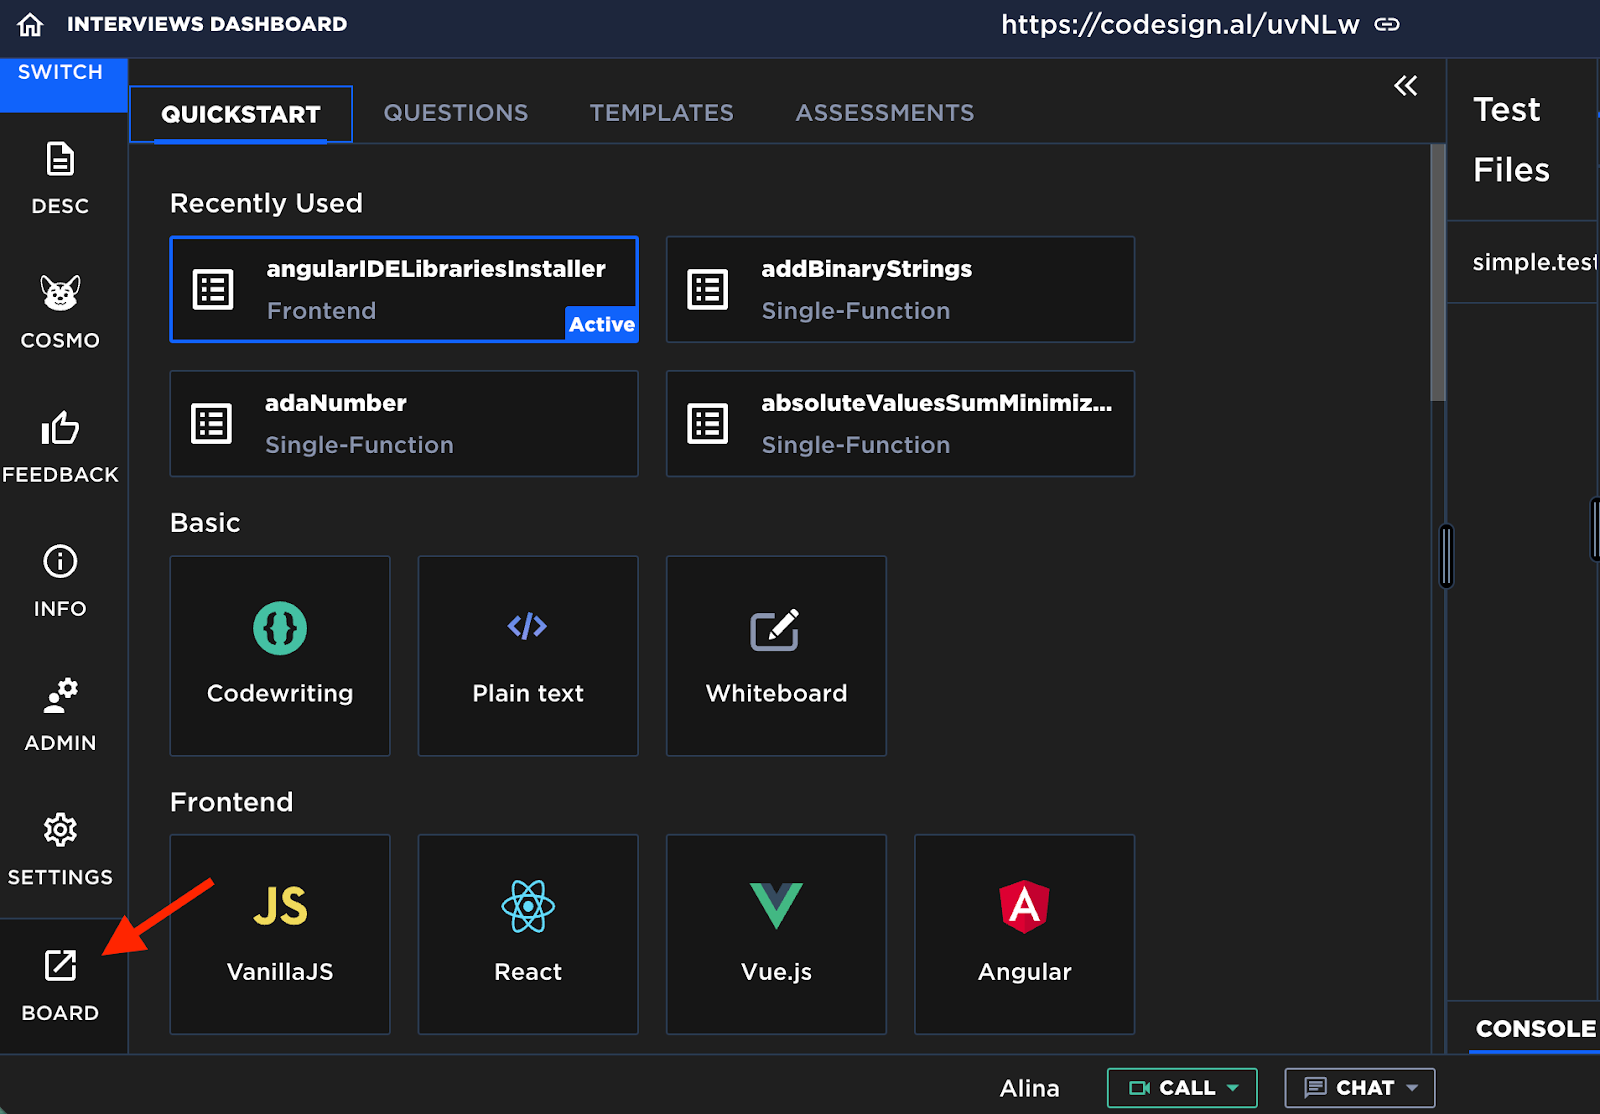Screen dimensions: 1600x1114
Task: Switch to the Questions tab
Action: [456, 113]
